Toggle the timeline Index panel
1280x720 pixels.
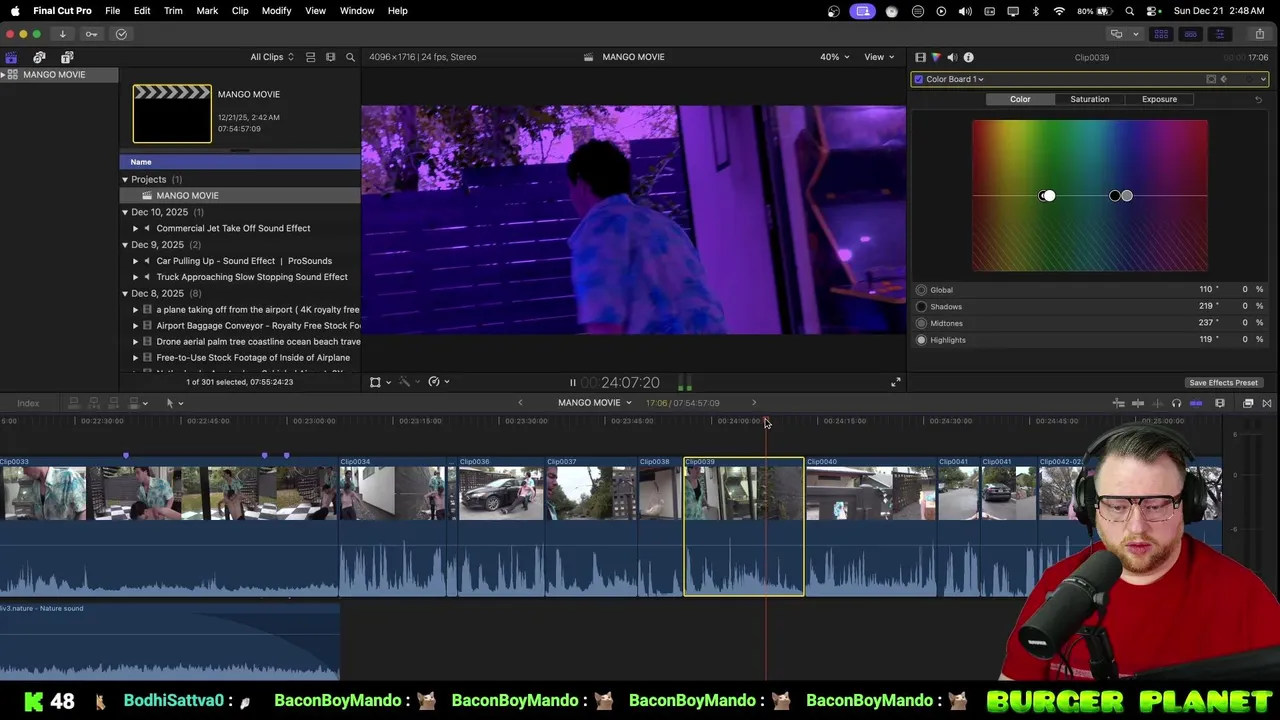click(28, 403)
